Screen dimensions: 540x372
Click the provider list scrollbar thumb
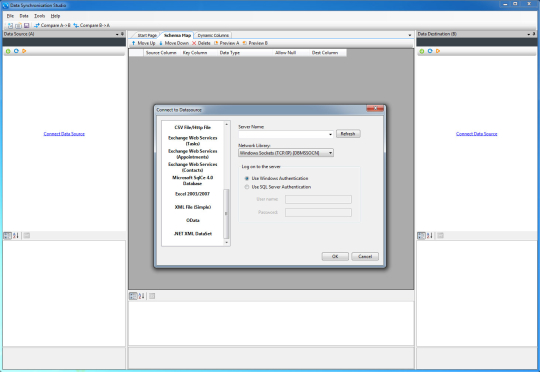pyautogui.click(x=226, y=214)
